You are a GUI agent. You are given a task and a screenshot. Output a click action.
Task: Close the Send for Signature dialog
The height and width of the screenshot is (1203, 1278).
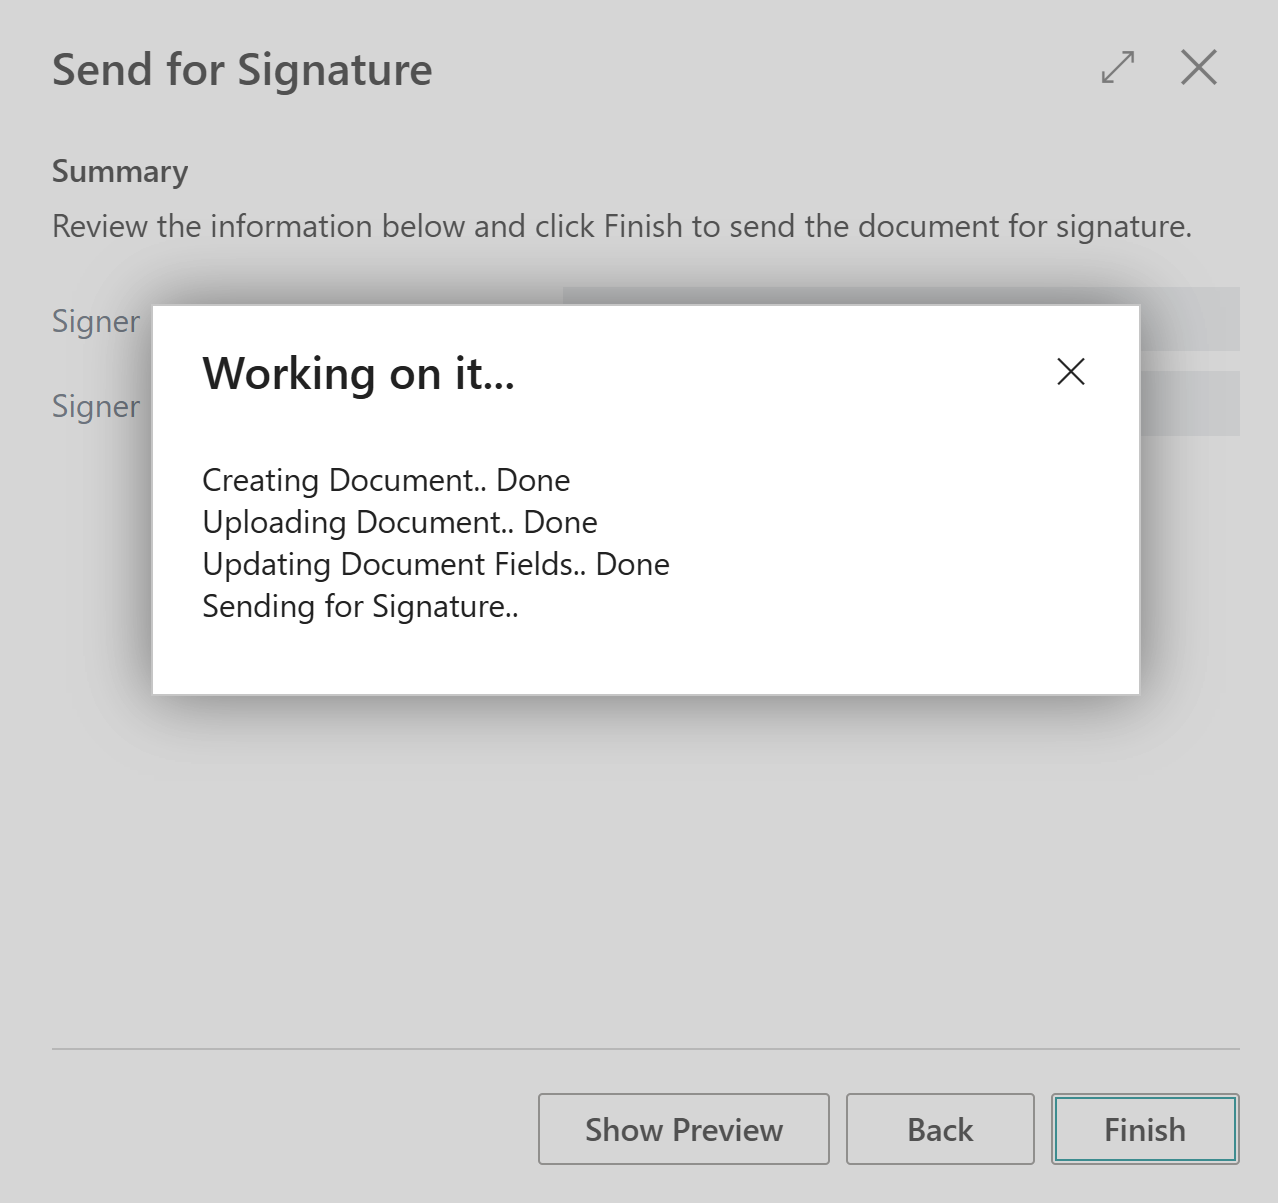tap(1198, 67)
